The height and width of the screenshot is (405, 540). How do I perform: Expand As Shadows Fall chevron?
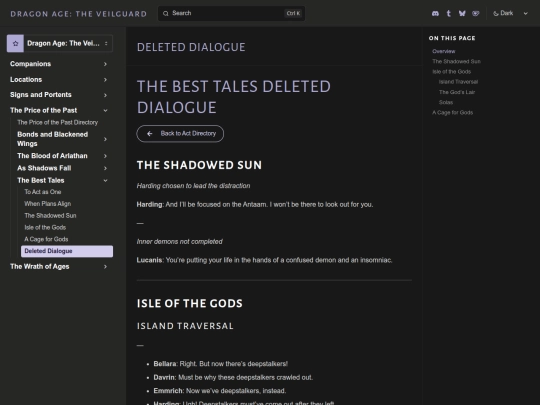[x=105, y=168]
